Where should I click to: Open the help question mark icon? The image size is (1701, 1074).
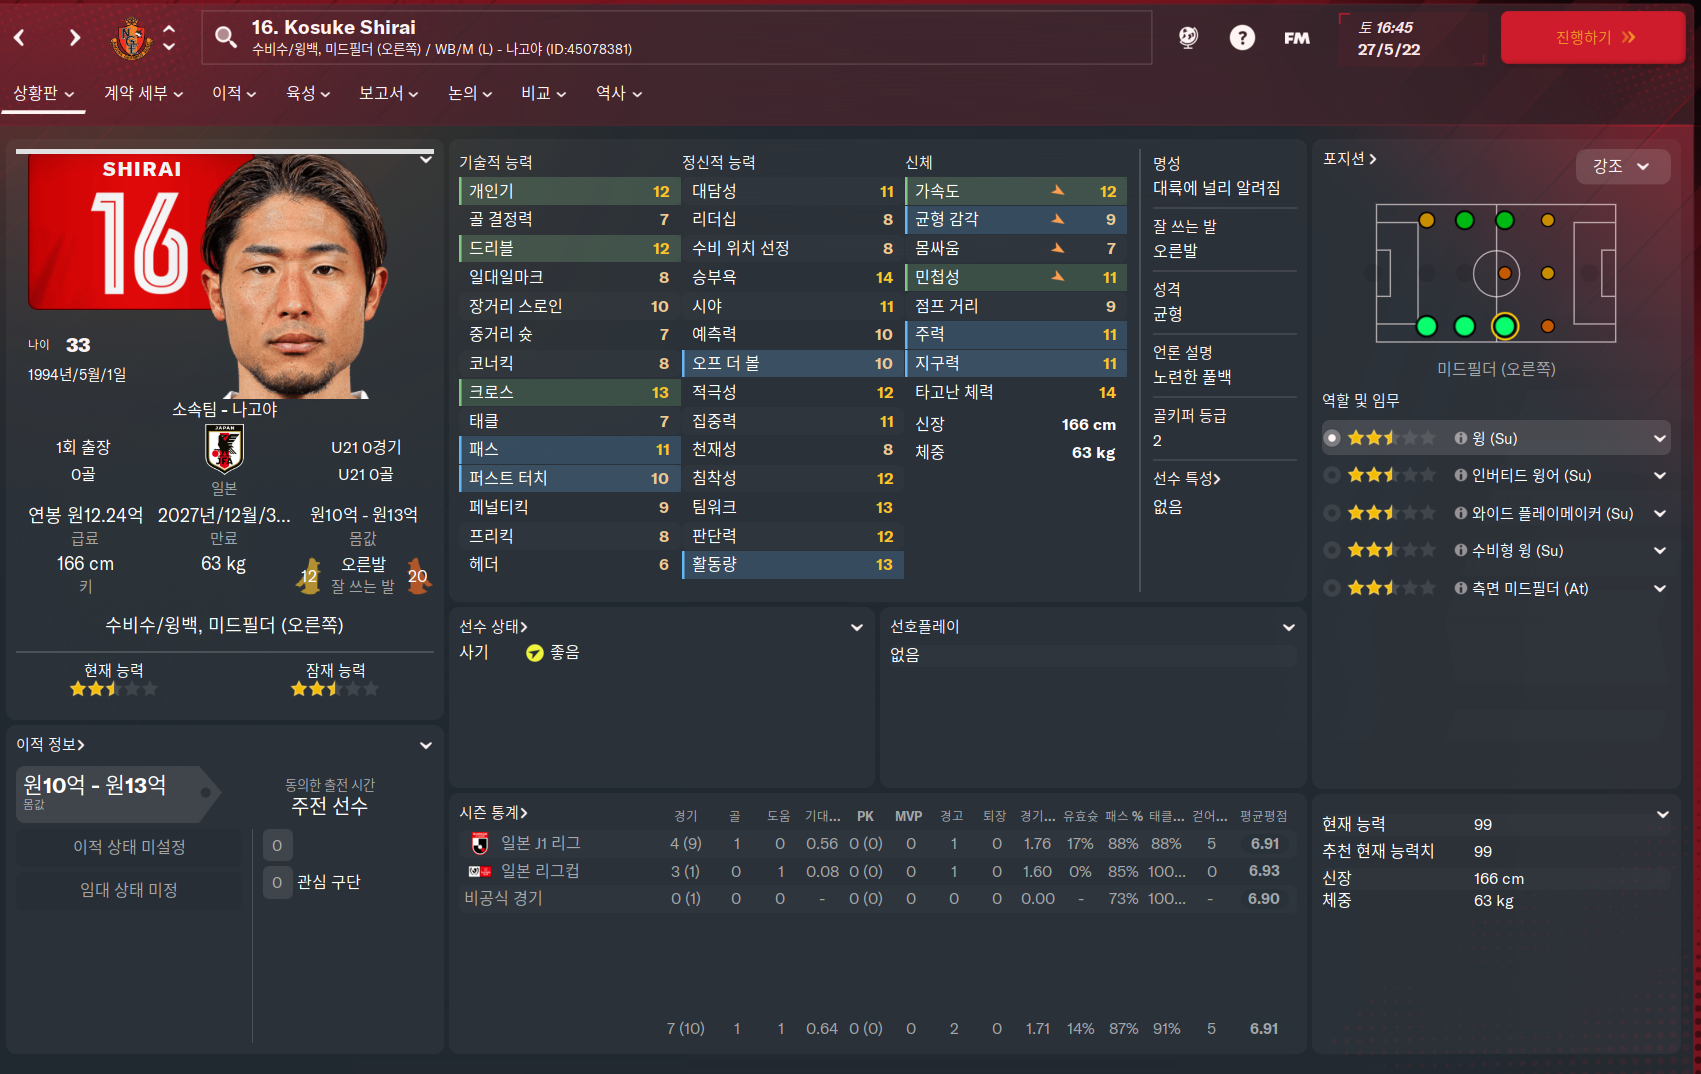pyautogui.click(x=1242, y=38)
